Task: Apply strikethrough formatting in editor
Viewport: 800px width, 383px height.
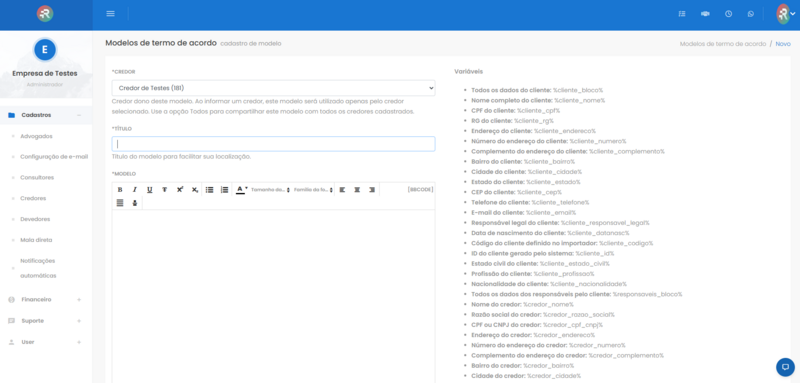Action: [x=164, y=190]
